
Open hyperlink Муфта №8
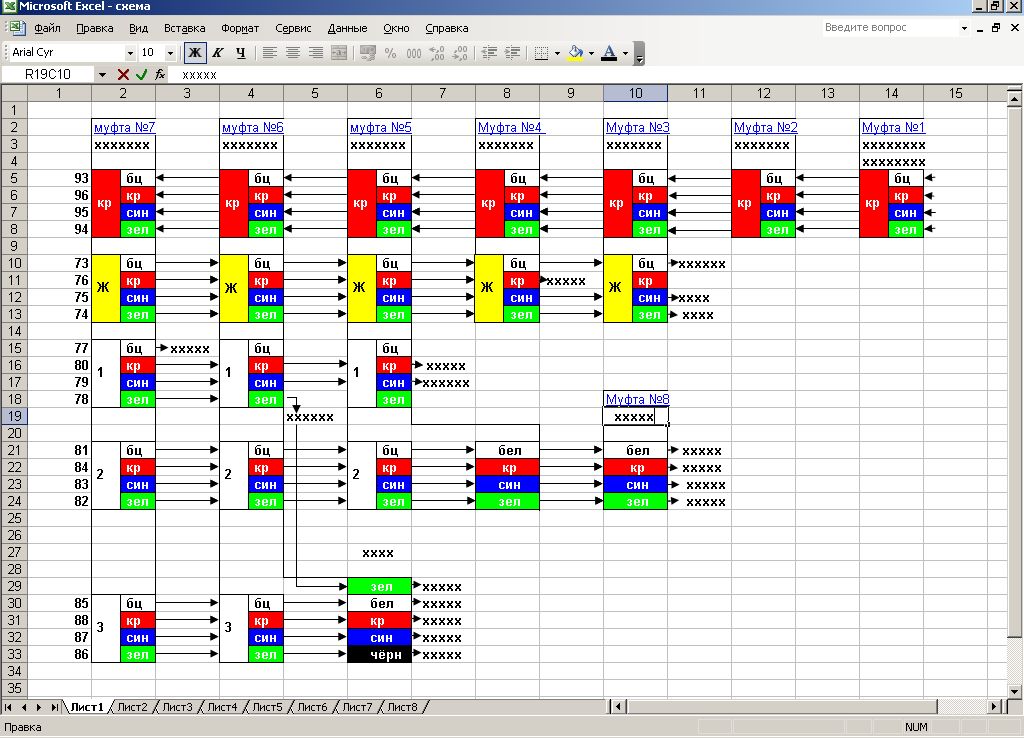(637, 399)
